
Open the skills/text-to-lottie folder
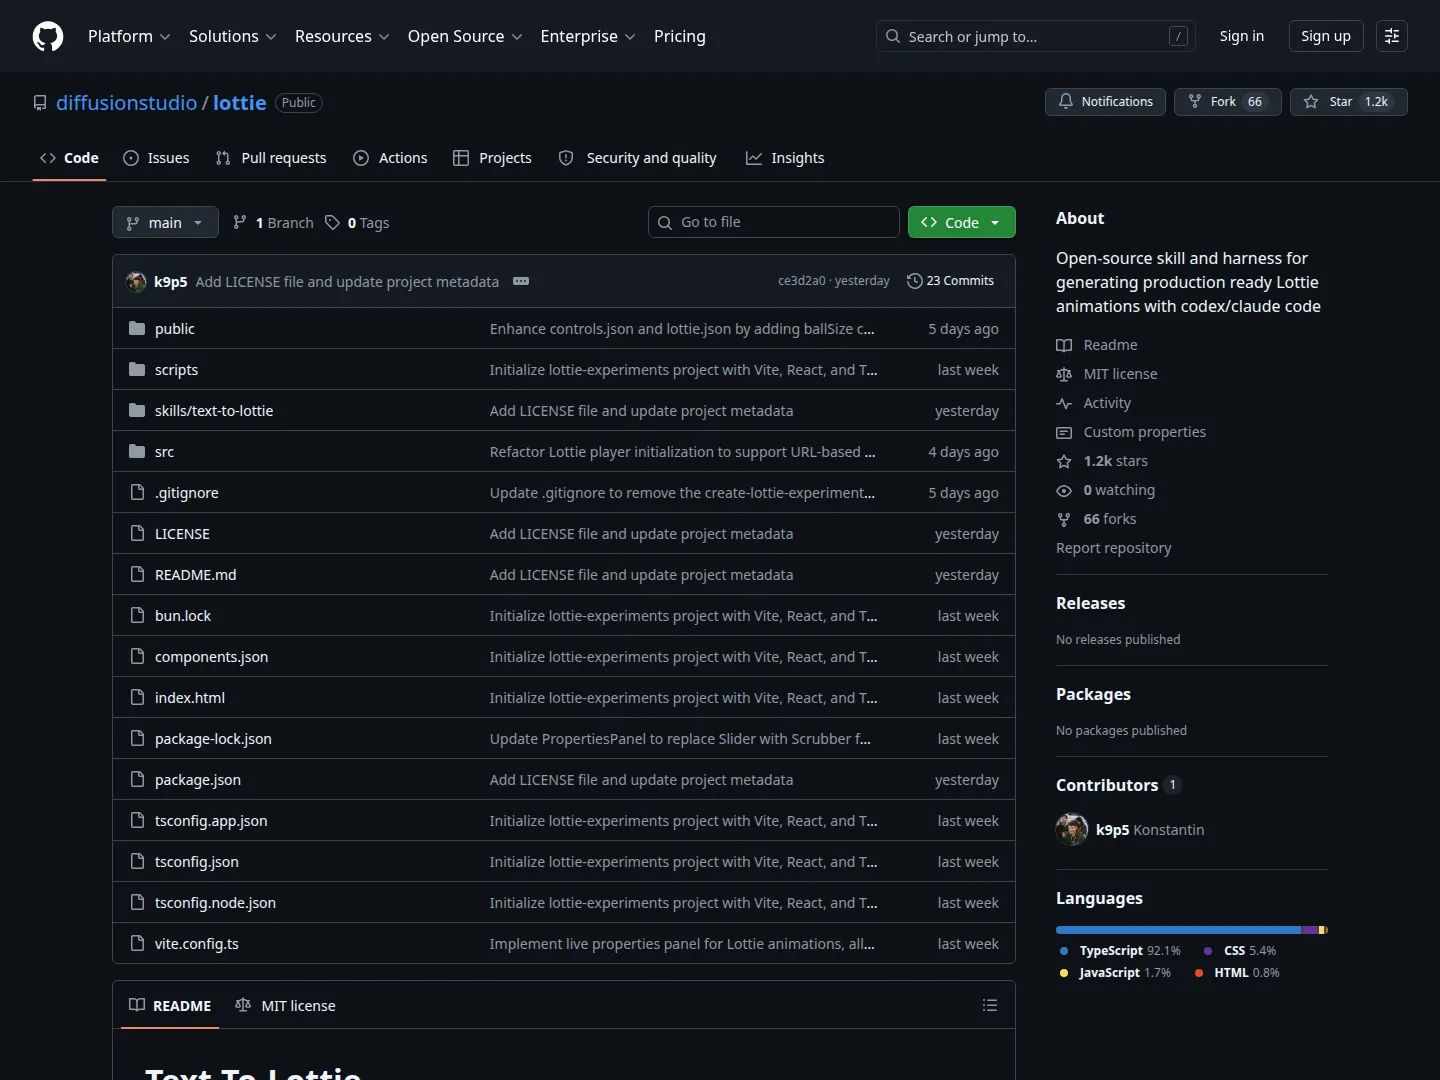coord(214,410)
